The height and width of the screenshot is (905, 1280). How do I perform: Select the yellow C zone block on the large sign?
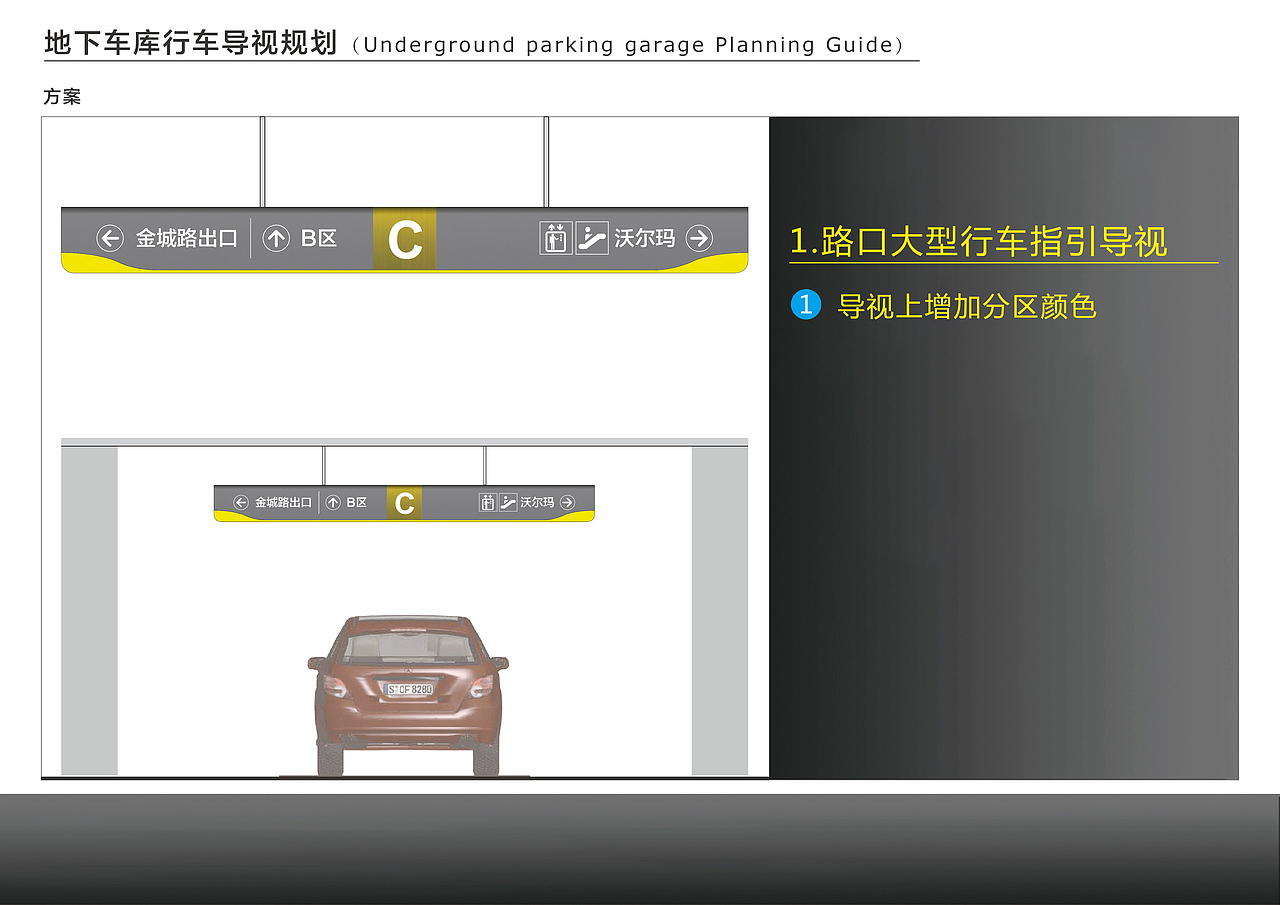click(405, 238)
